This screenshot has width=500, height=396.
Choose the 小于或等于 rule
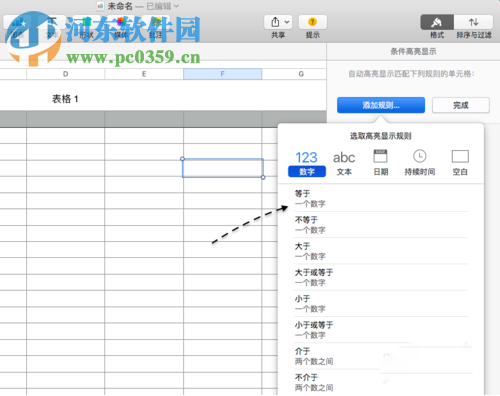381,330
